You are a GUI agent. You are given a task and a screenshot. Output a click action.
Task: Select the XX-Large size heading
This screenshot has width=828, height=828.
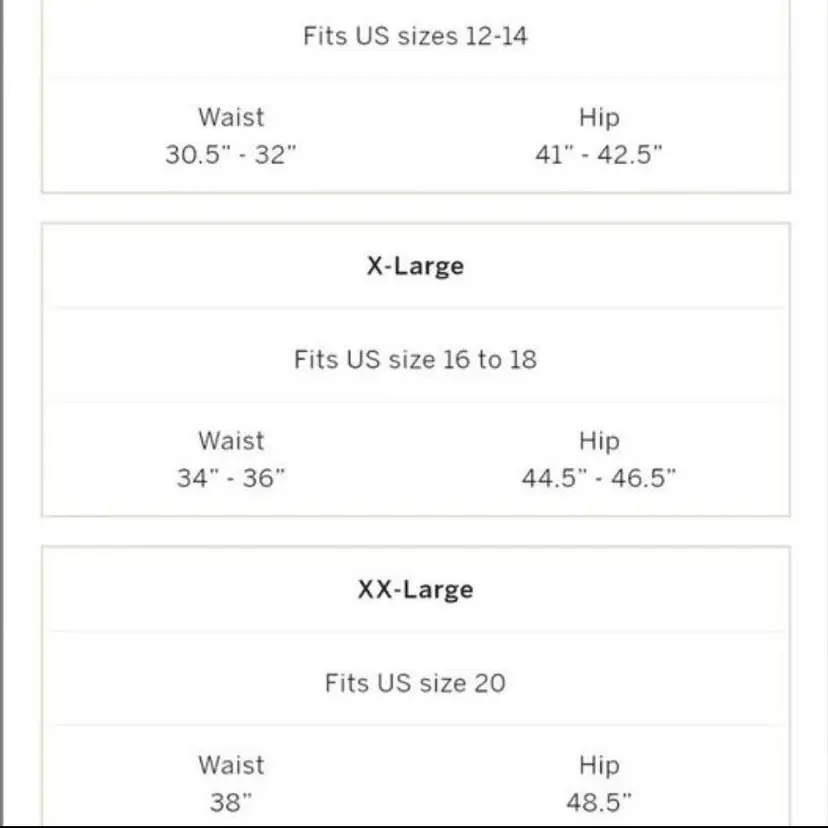414,589
